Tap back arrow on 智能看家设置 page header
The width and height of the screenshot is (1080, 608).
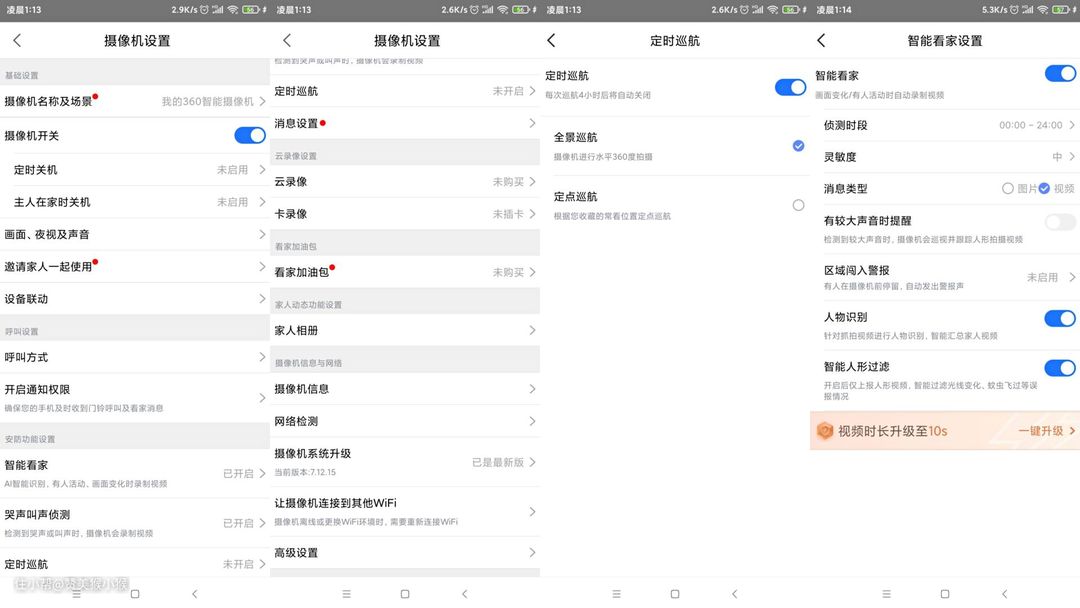tap(821, 41)
